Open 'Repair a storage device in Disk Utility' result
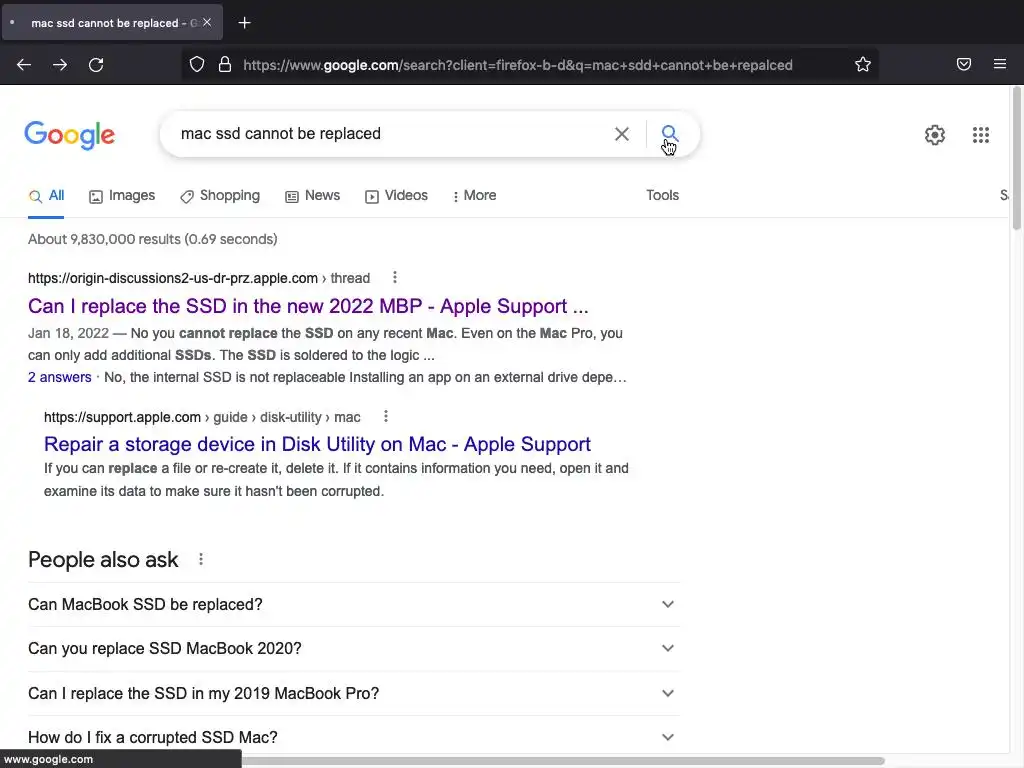 coord(317,444)
